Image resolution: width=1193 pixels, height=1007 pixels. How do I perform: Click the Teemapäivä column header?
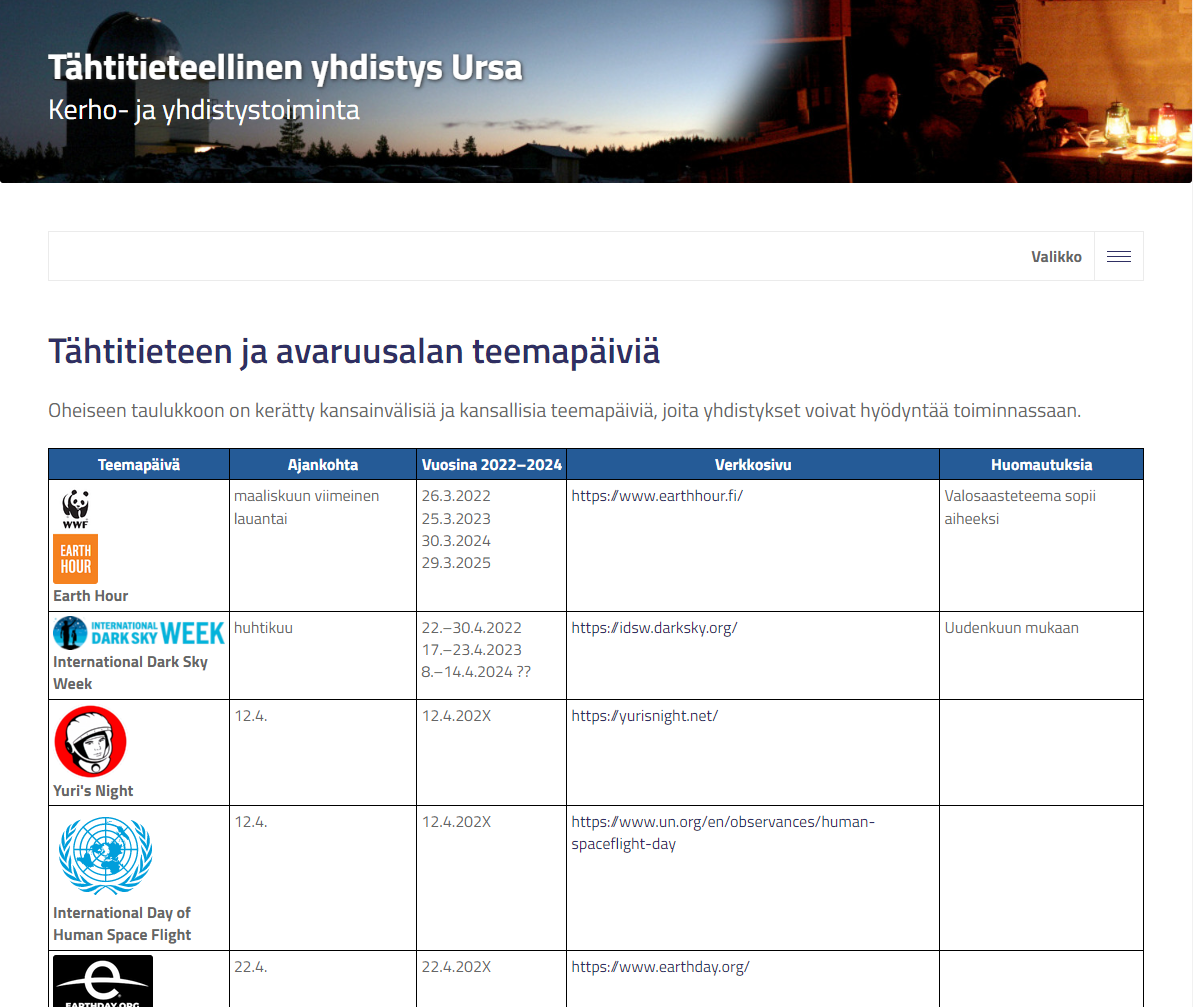click(139, 465)
